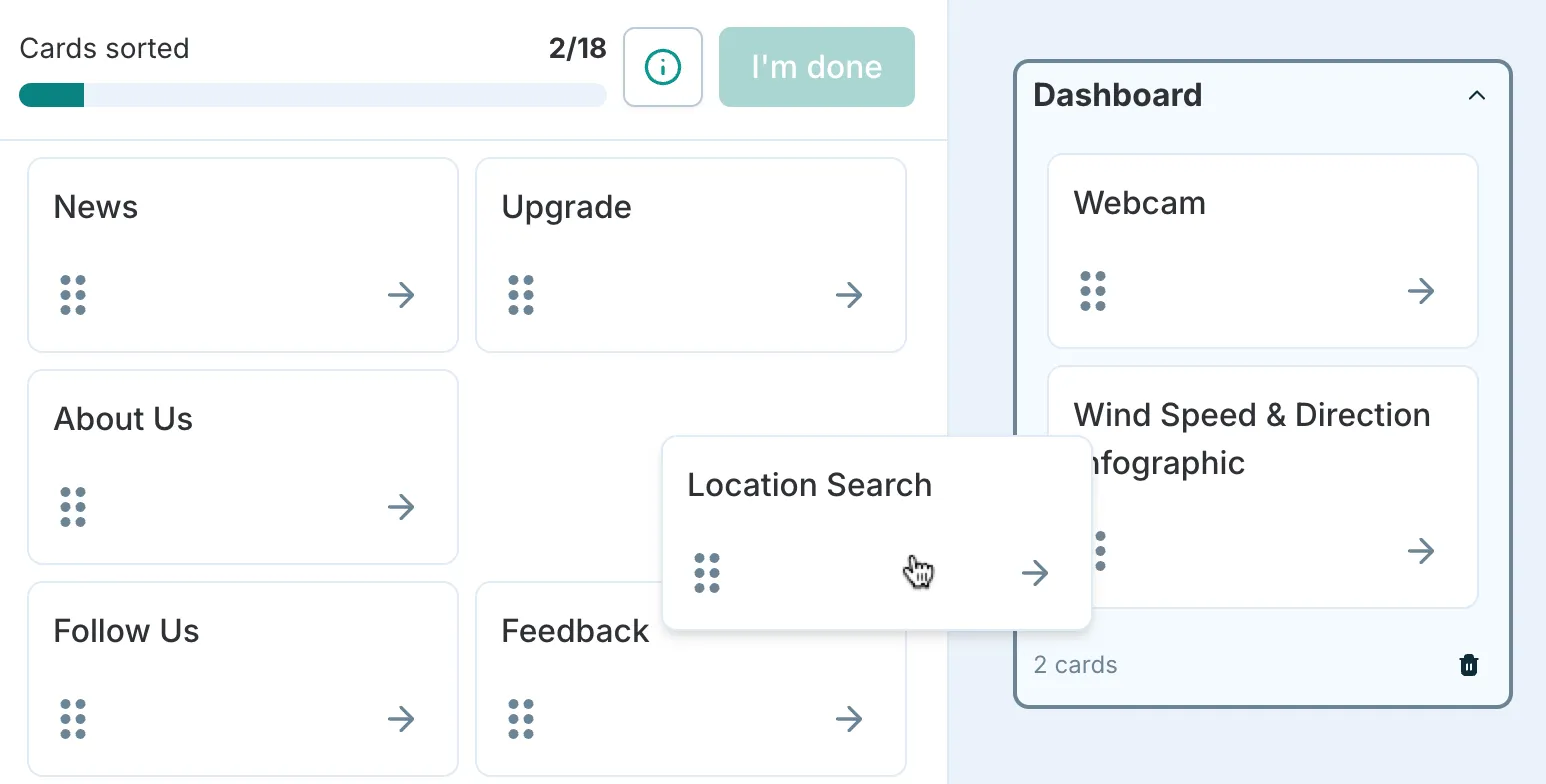Click the Feedback card drag handle
This screenshot has width=1546, height=784.
pos(520,719)
